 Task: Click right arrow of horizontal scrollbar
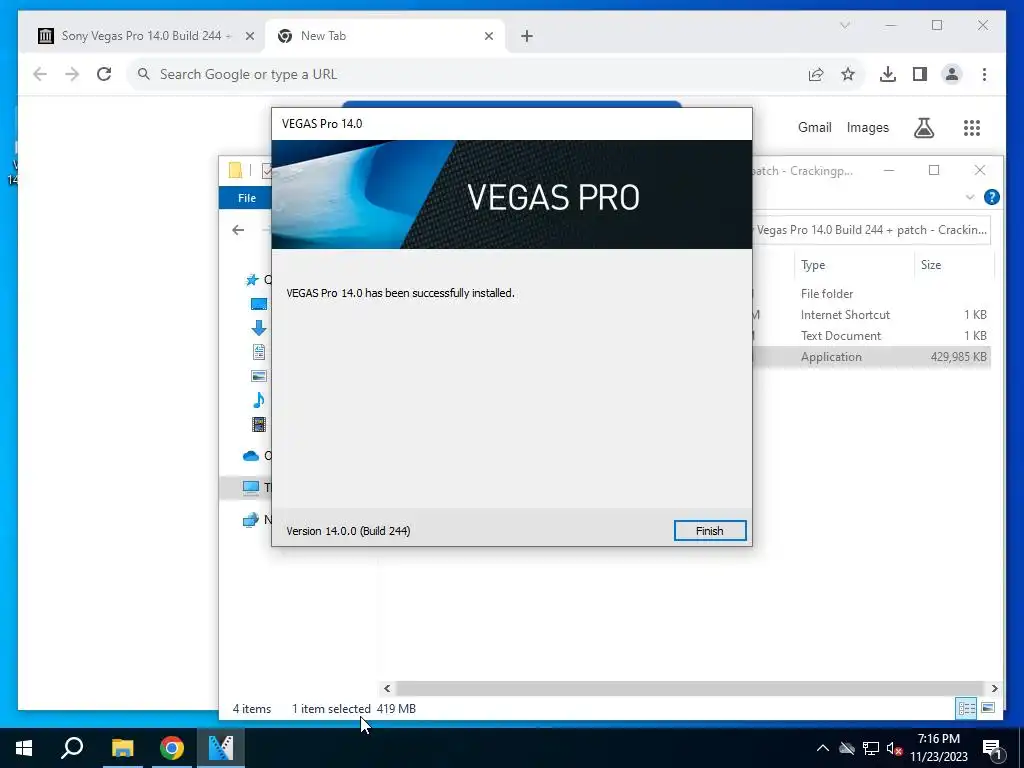(994, 688)
